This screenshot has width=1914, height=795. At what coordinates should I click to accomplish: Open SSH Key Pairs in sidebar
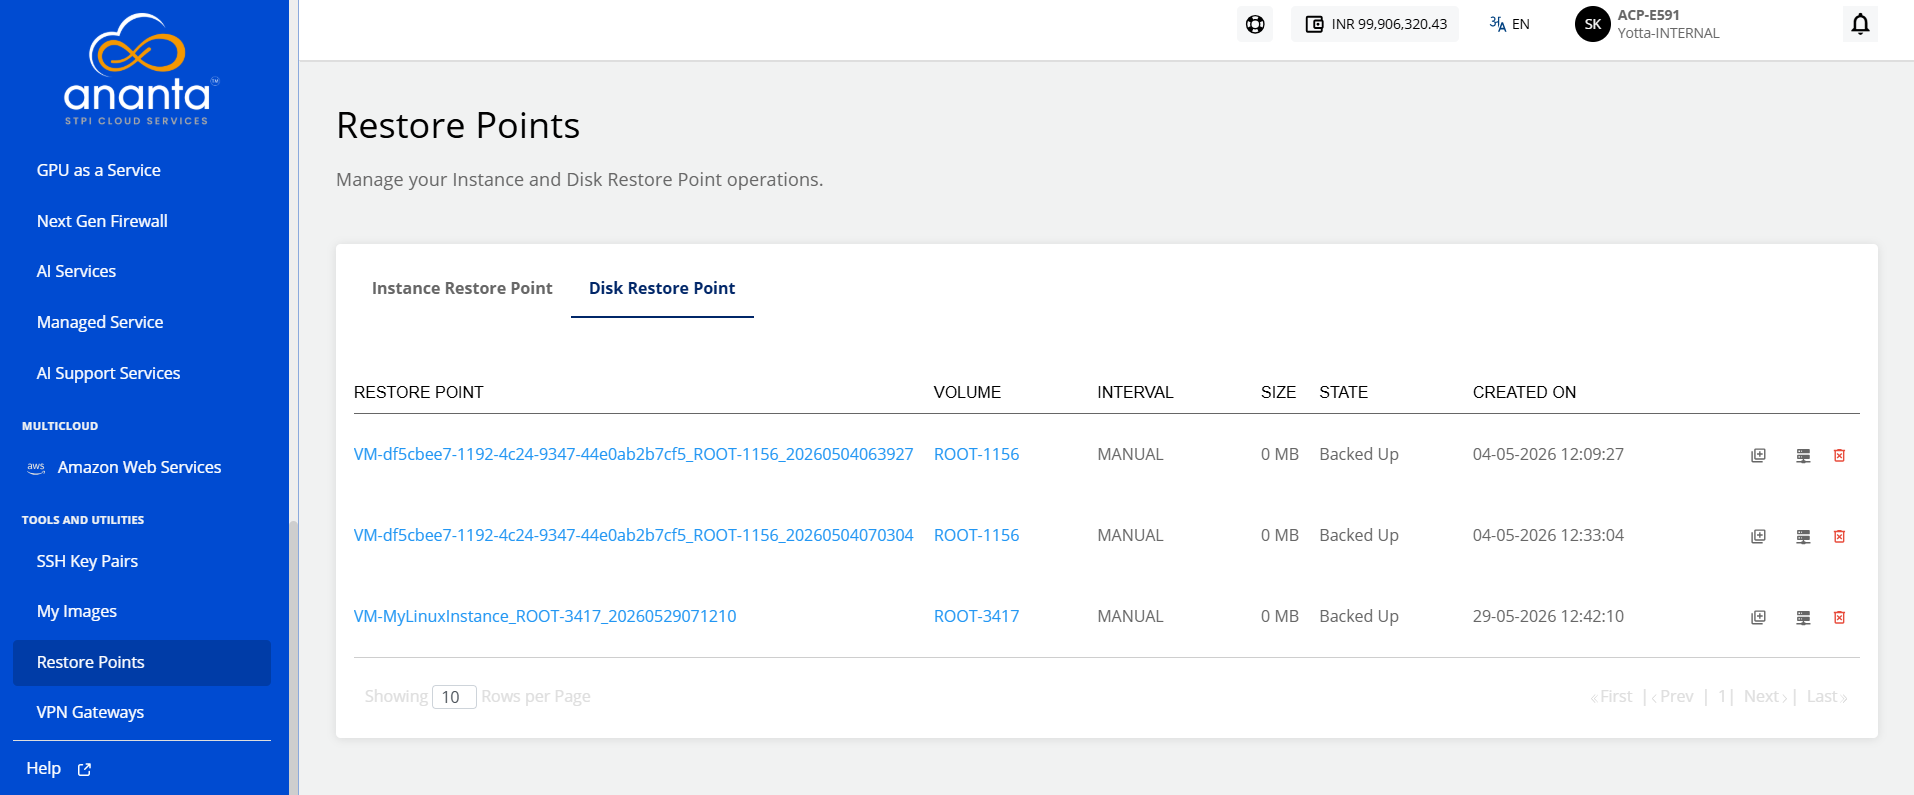tap(87, 561)
